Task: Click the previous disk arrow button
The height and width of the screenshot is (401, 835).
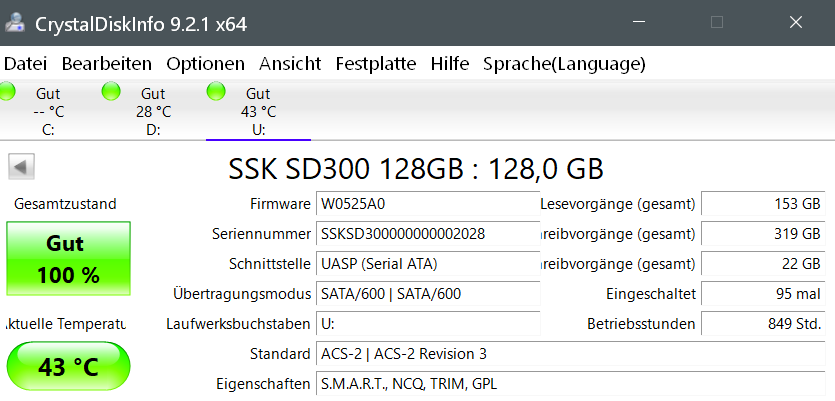Action: [22, 166]
